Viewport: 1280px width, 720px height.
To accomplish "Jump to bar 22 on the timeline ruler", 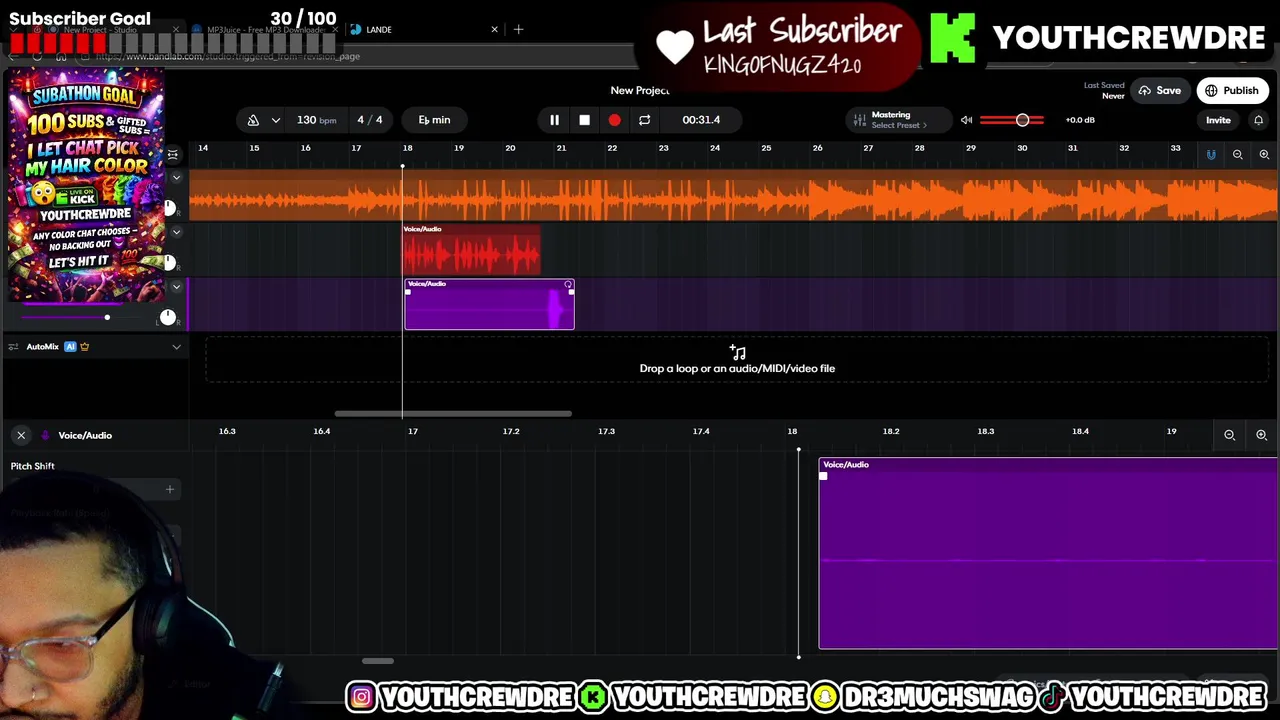I will coord(612,149).
